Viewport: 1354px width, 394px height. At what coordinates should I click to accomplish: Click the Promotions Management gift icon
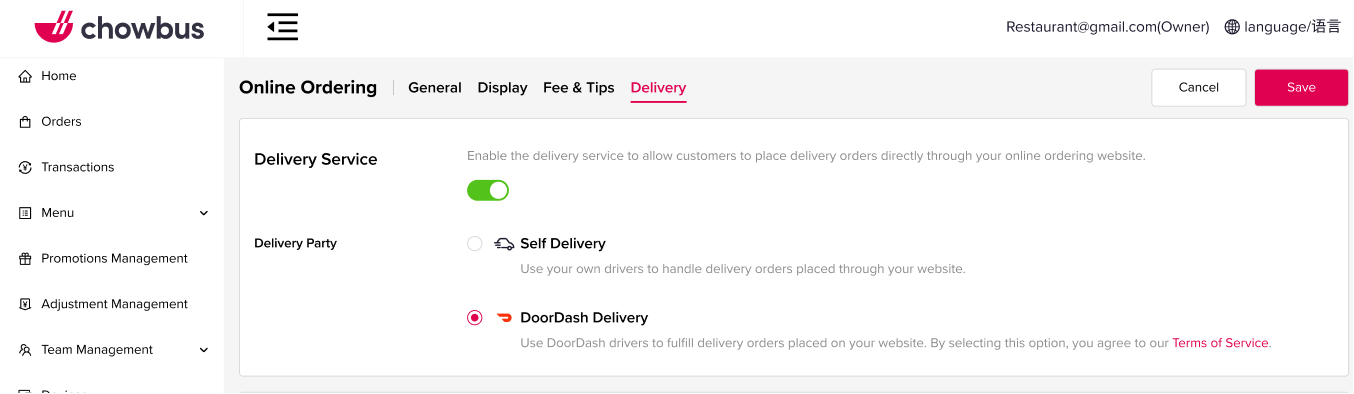coord(26,259)
